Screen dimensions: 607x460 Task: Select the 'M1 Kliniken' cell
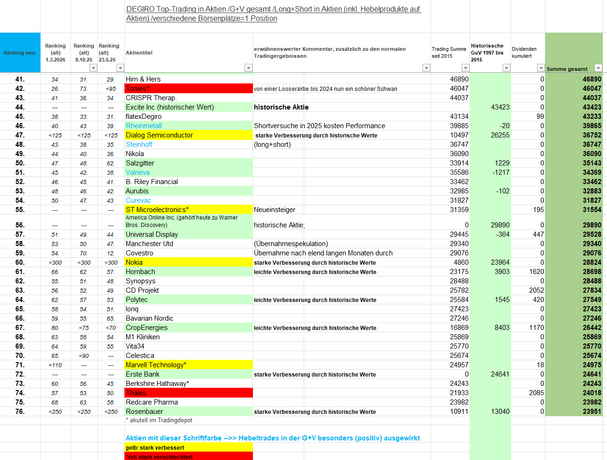pyautogui.click(x=189, y=336)
